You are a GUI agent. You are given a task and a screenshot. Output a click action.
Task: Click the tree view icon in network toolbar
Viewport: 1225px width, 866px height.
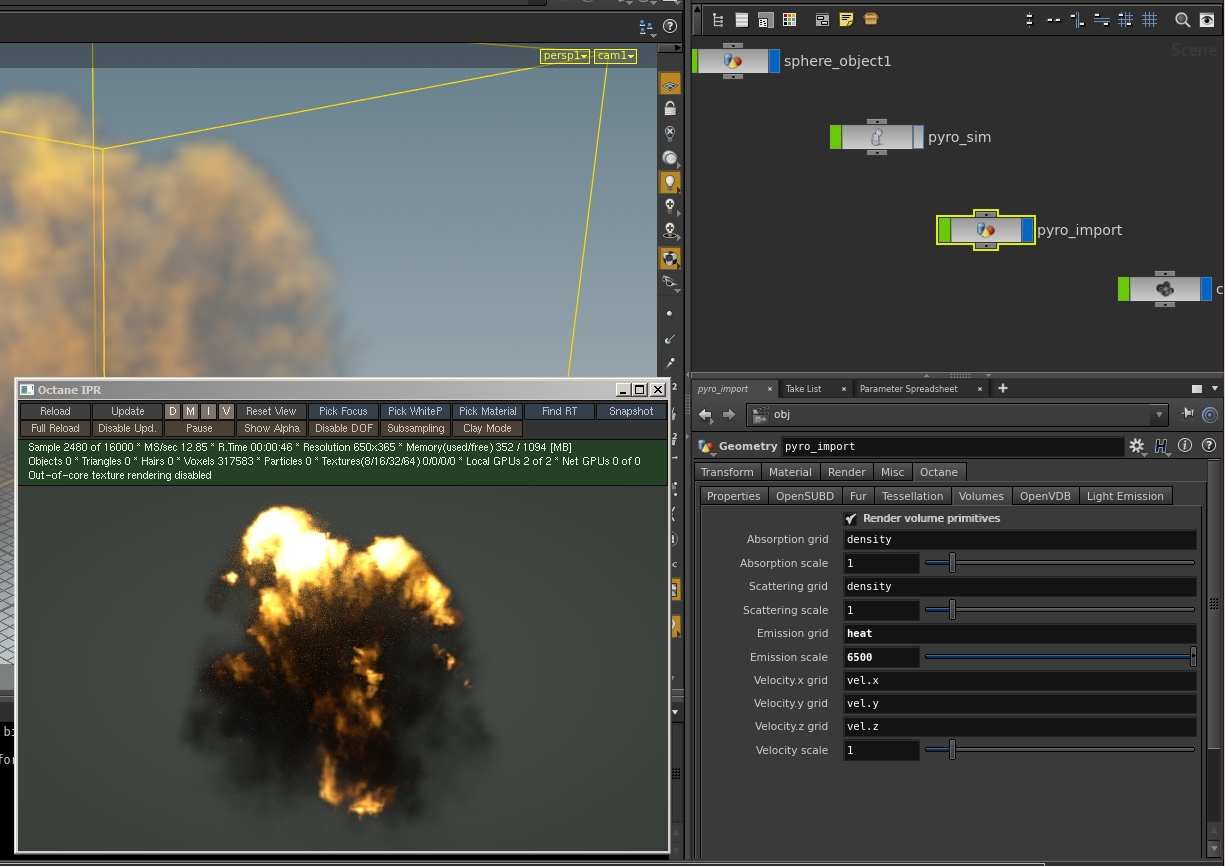[717, 20]
